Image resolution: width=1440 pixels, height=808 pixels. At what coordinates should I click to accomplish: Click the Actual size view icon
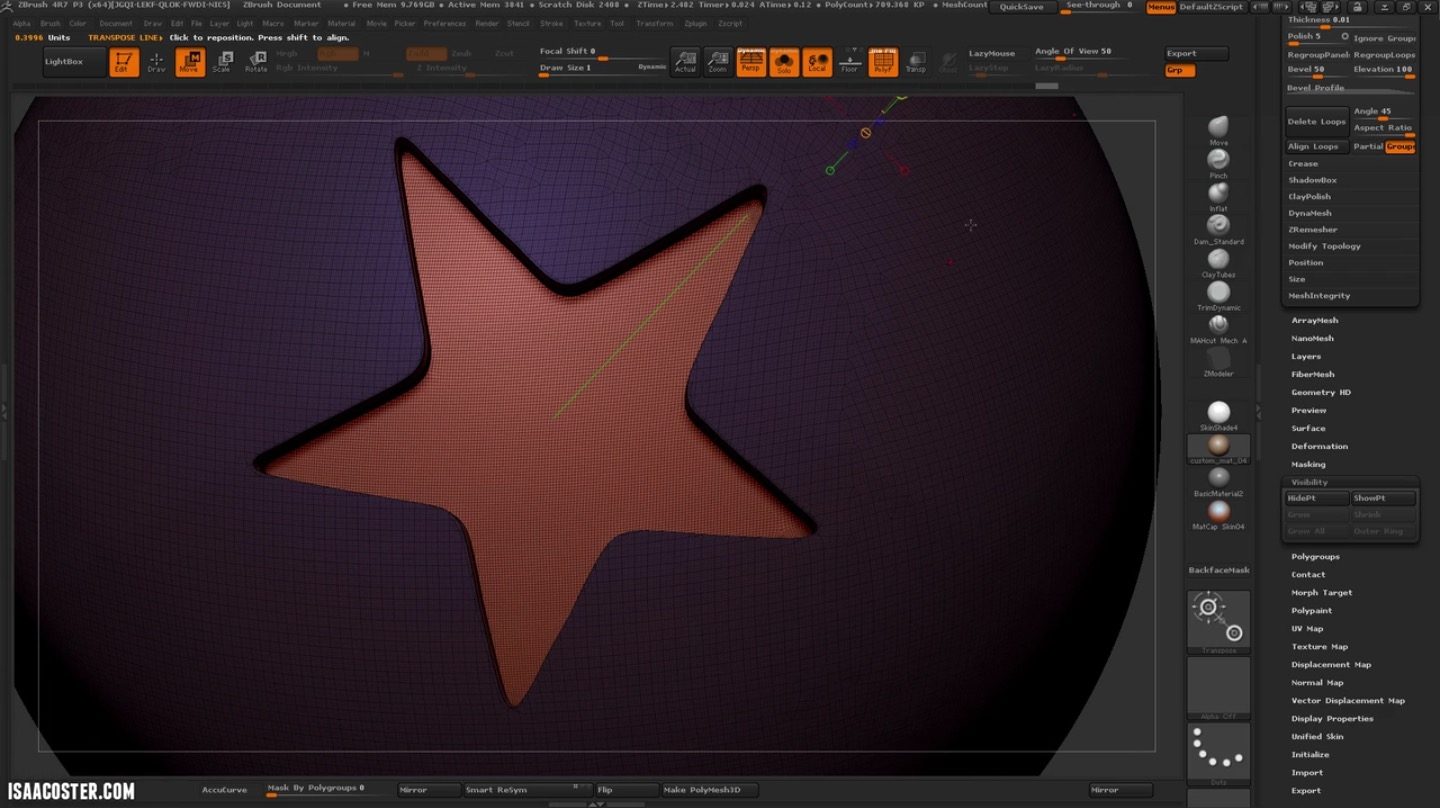click(685, 62)
